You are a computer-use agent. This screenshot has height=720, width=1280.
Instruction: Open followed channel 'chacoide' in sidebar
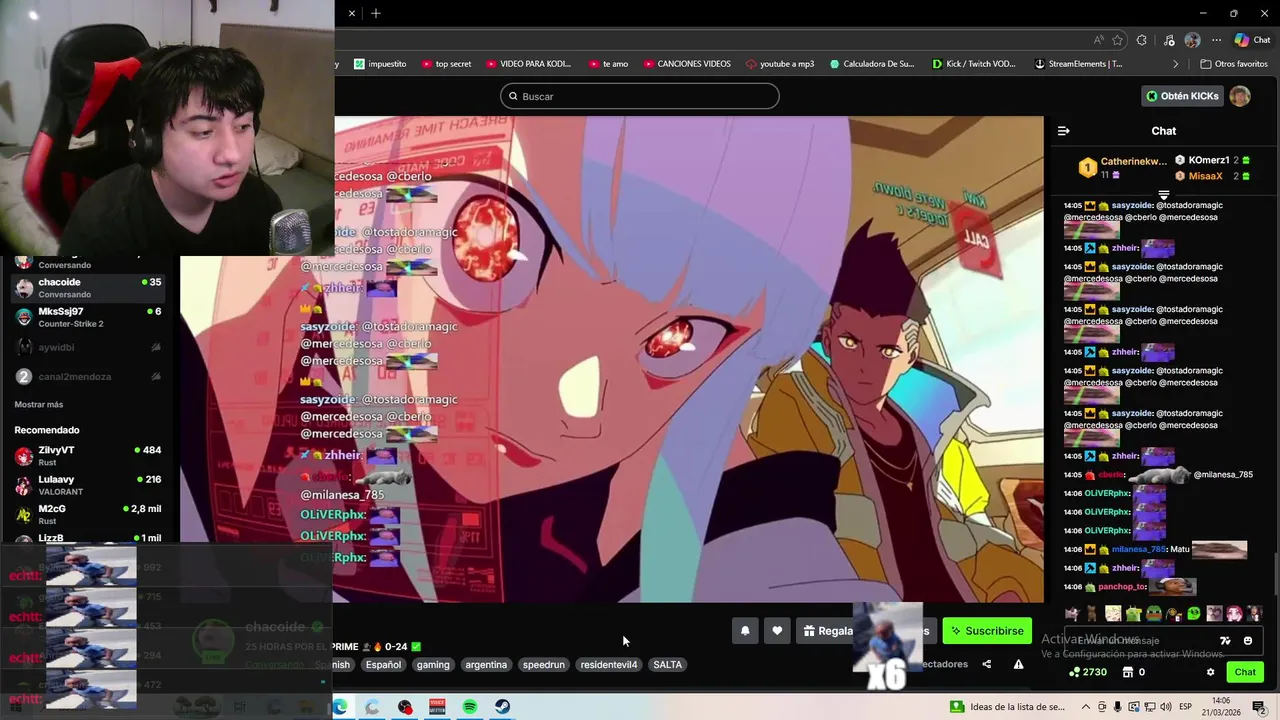88,288
